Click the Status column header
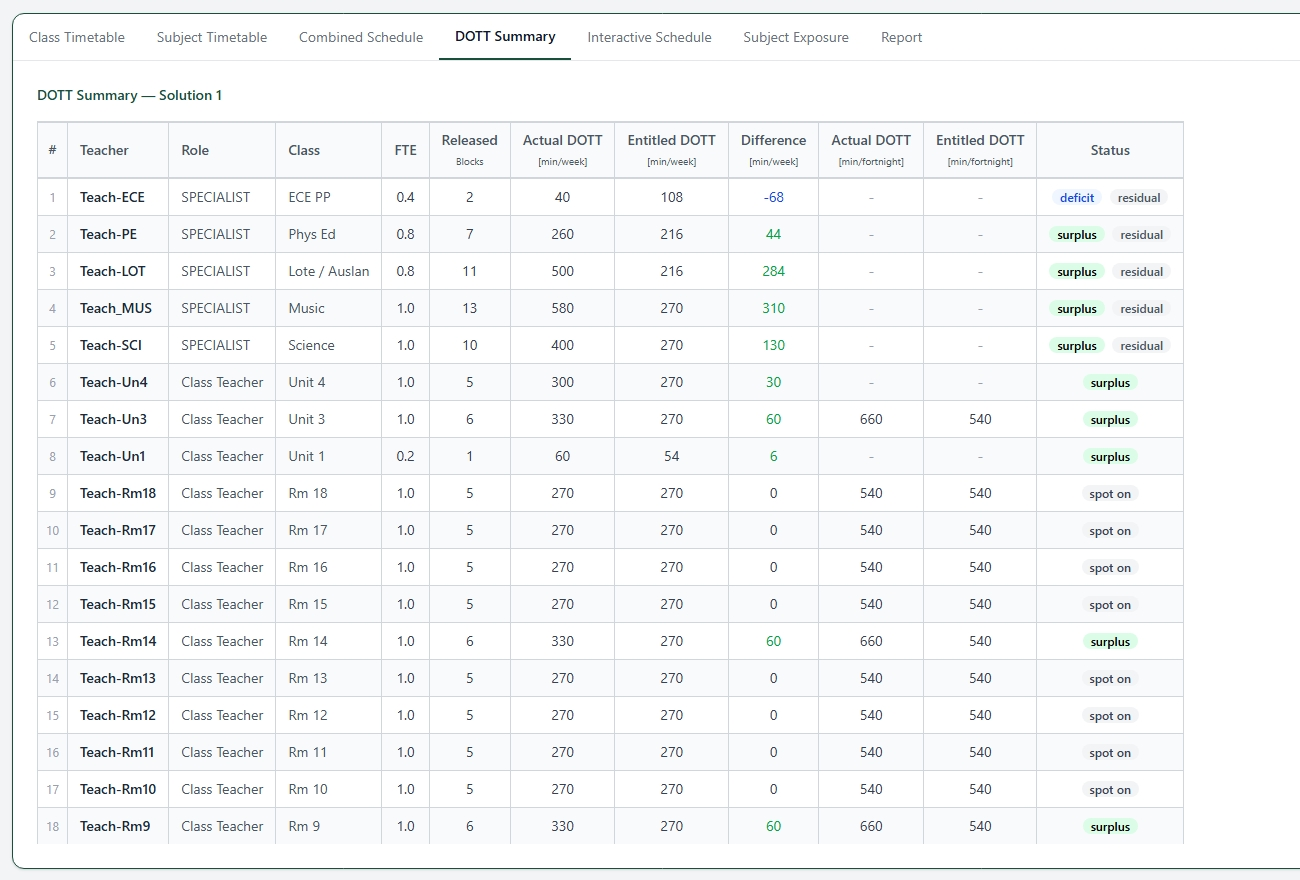This screenshot has width=1300, height=880. coord(1110,150)
